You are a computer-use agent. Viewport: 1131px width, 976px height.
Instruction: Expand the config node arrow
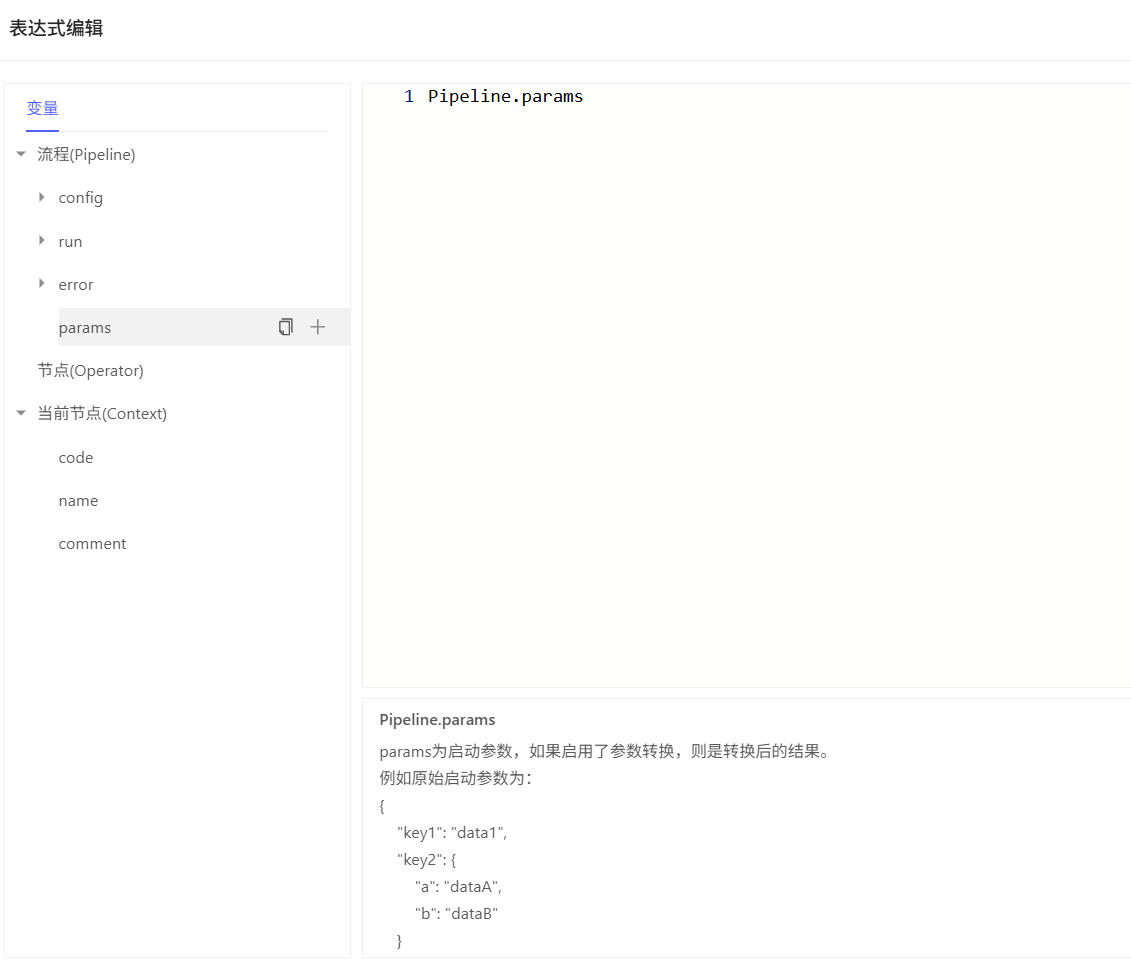point(42,197)
